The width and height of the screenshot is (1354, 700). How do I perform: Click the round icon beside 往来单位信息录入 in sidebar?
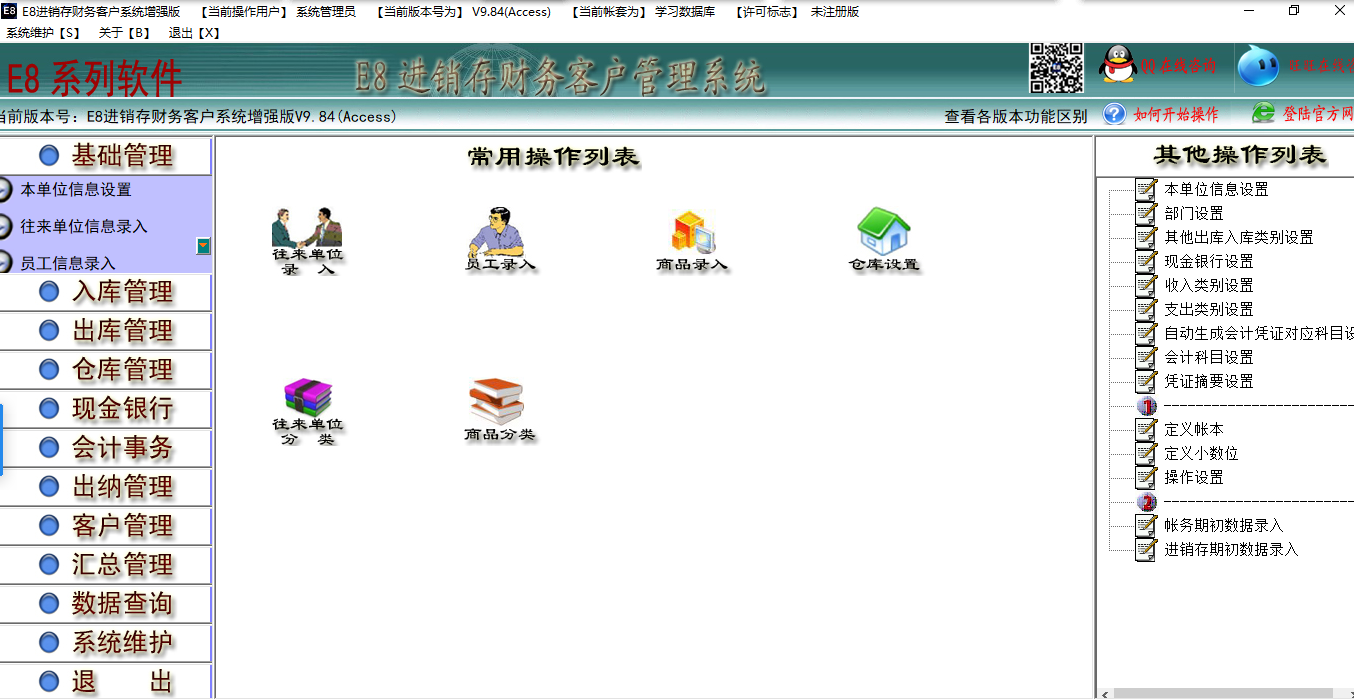5,227
